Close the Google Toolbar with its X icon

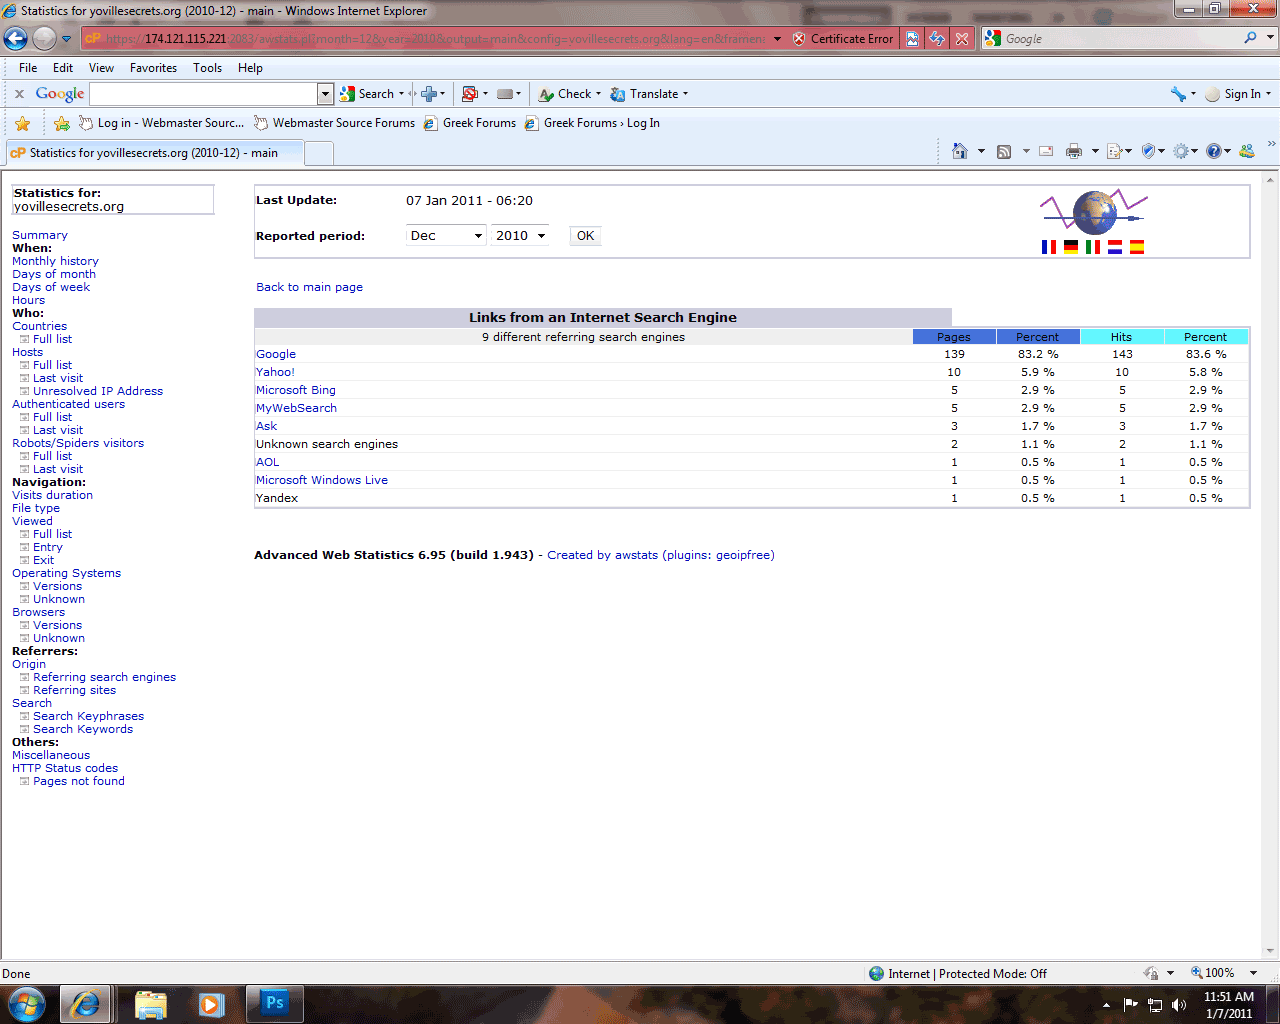(x=19, y=94)
